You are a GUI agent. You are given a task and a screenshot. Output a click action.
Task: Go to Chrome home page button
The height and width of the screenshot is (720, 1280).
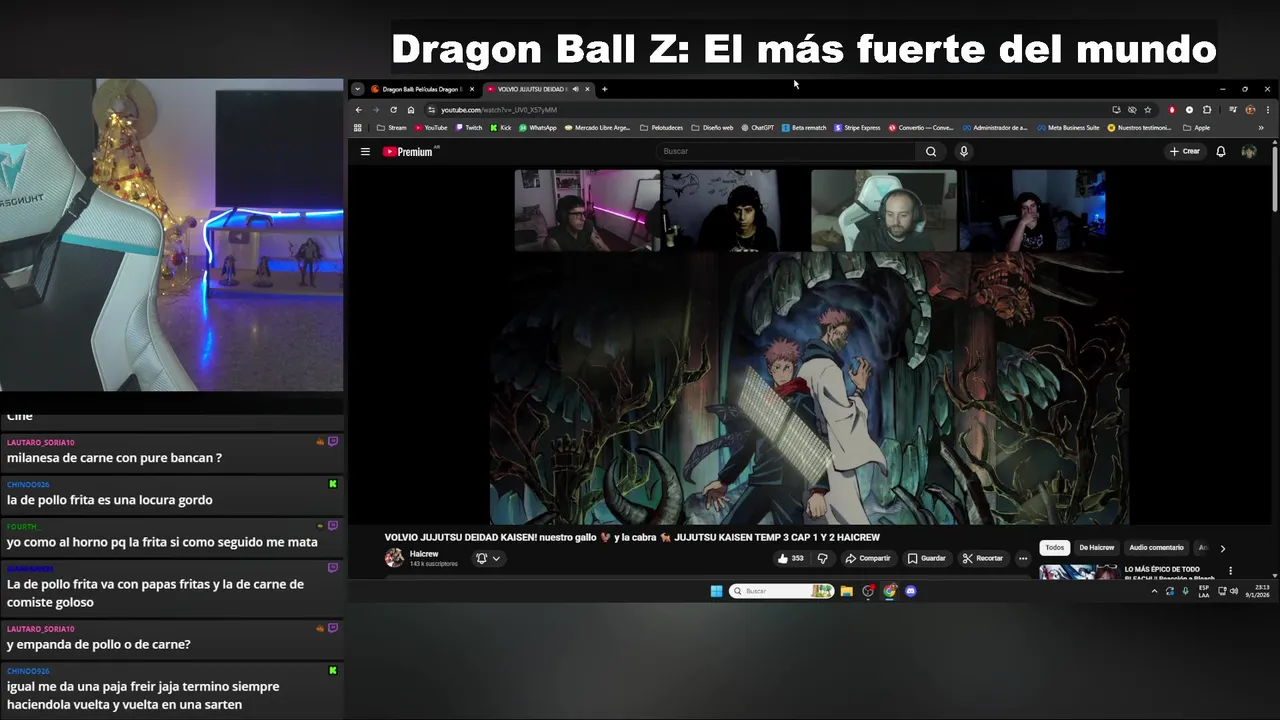pos(411,110)
